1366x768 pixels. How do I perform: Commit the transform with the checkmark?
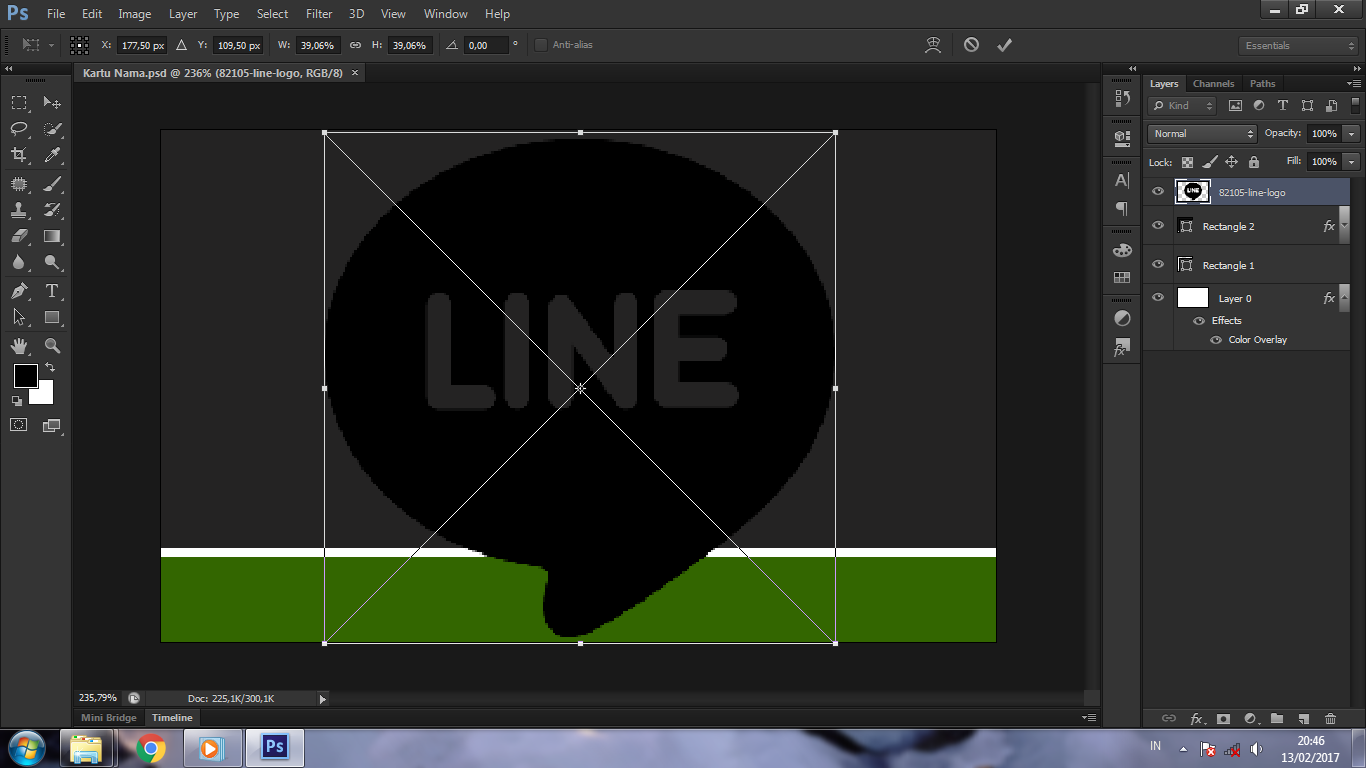[1004, 45]
